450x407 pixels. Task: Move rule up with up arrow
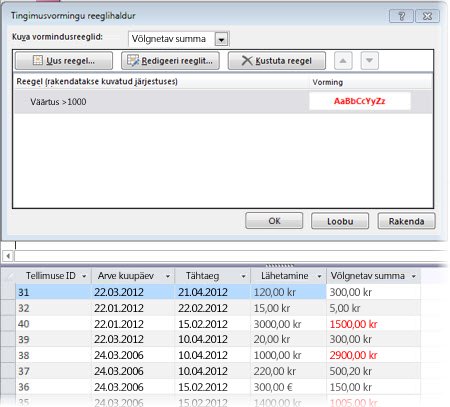click(343, 61)
